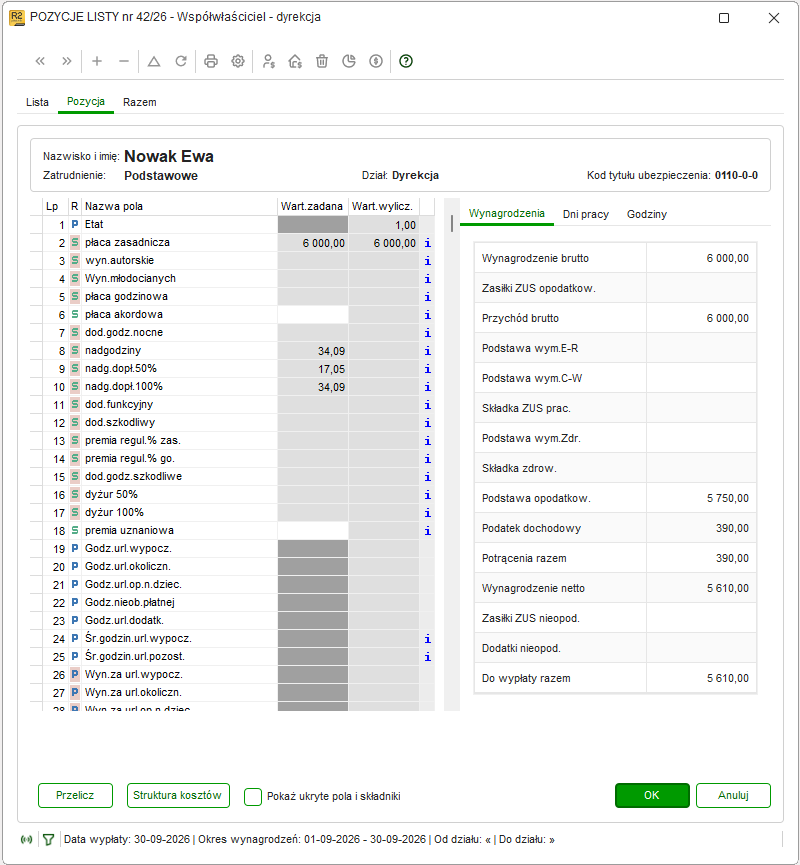Click the filter funnel icon in status bar
The width and height of the screenshot is (800, 865).
[x=49, y=840]
